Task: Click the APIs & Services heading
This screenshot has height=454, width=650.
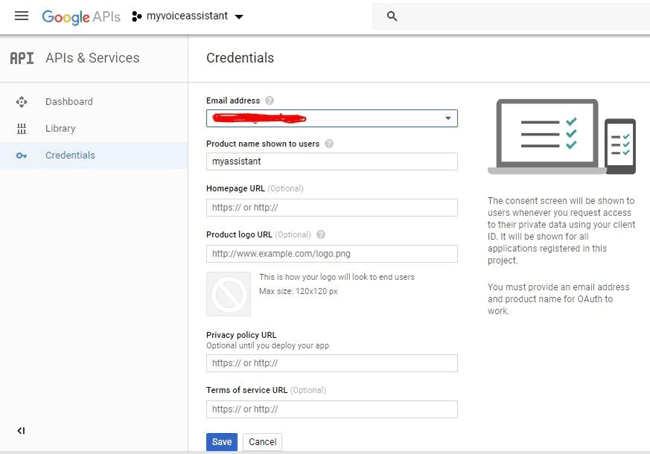Action: click(x=92, y=58)
